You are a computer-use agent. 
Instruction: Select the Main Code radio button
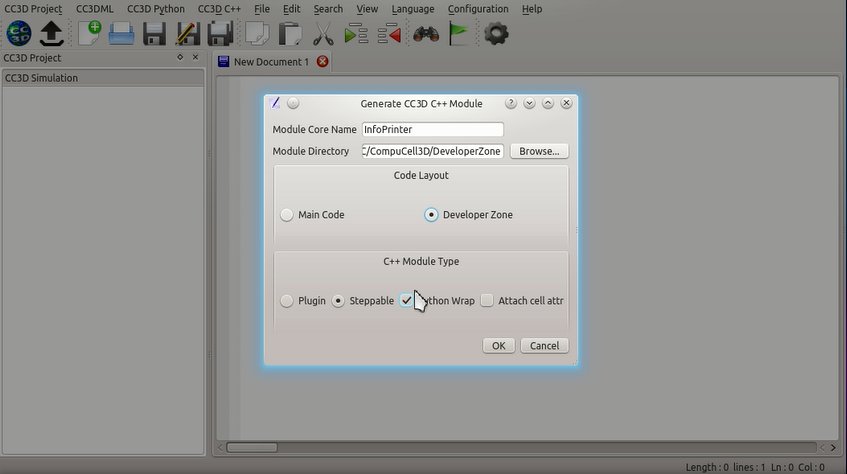click(x=287, y=215)
